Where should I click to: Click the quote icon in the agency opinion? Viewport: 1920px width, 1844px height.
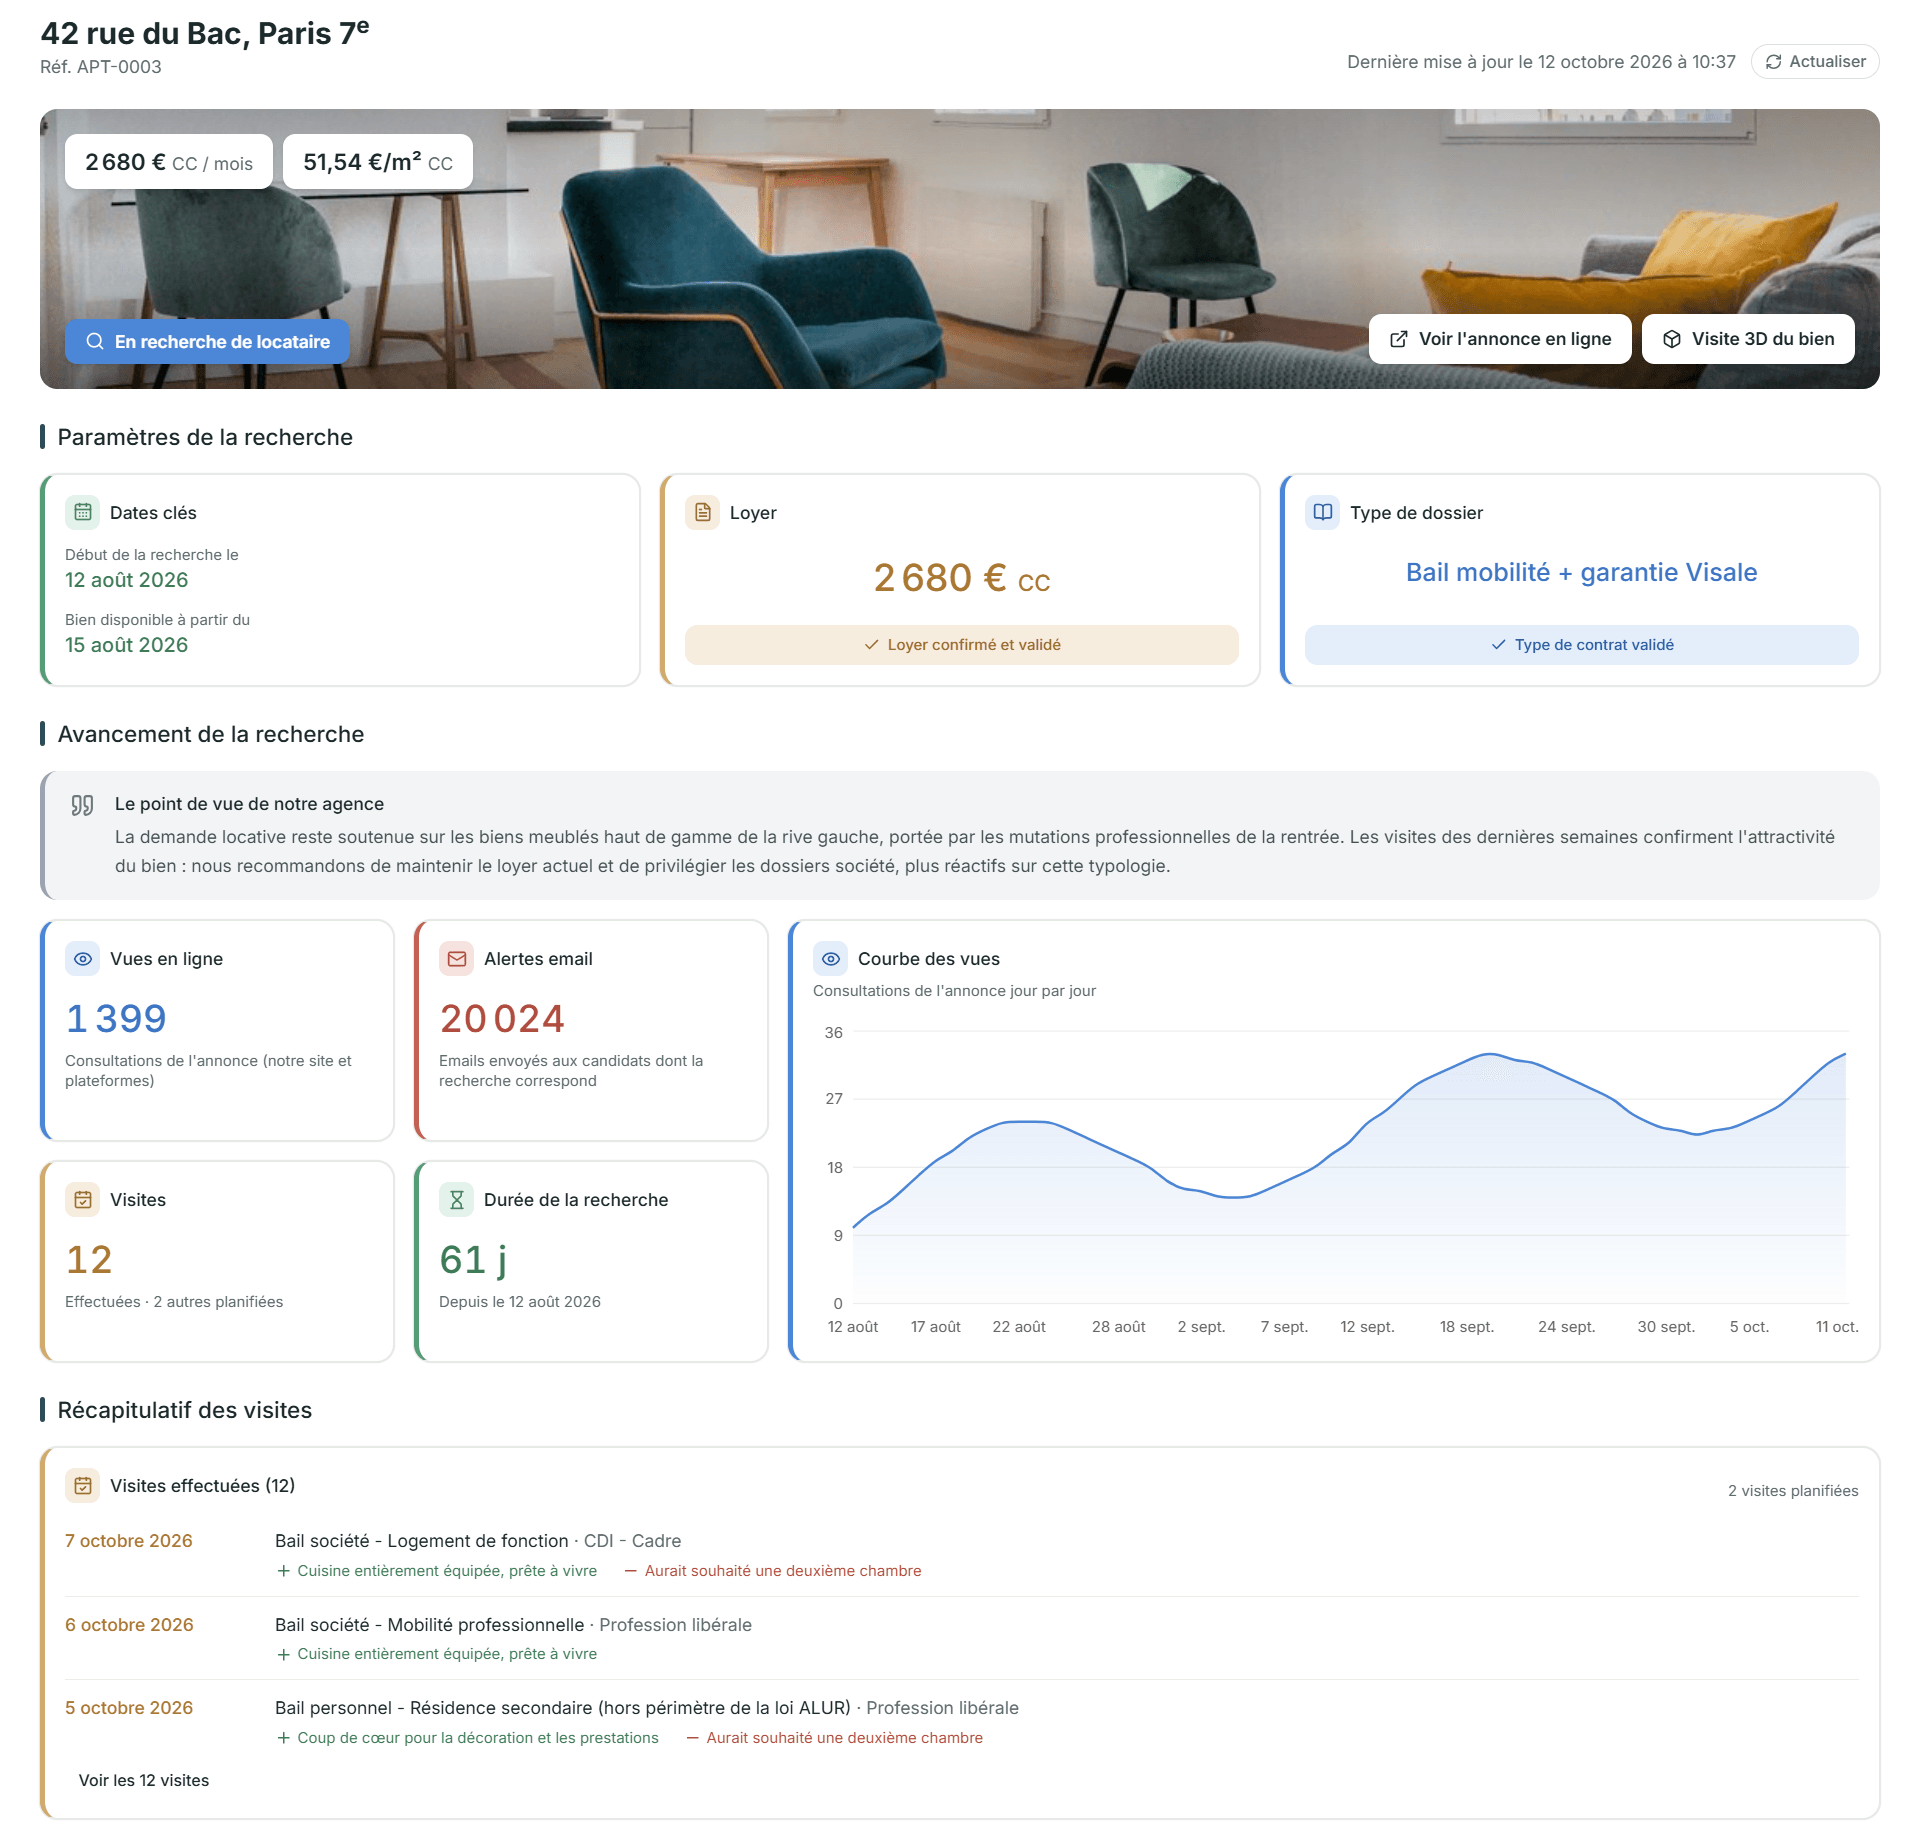point(82,805)
